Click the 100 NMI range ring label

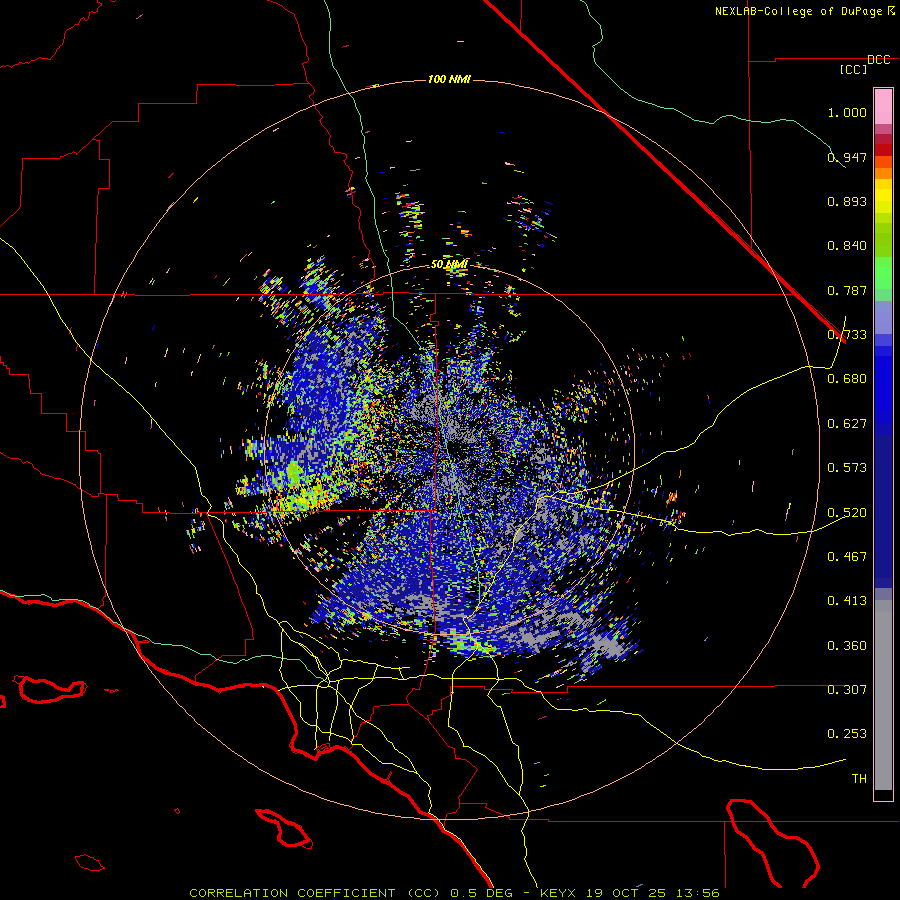pyautogui.click(x=449, y=79)
